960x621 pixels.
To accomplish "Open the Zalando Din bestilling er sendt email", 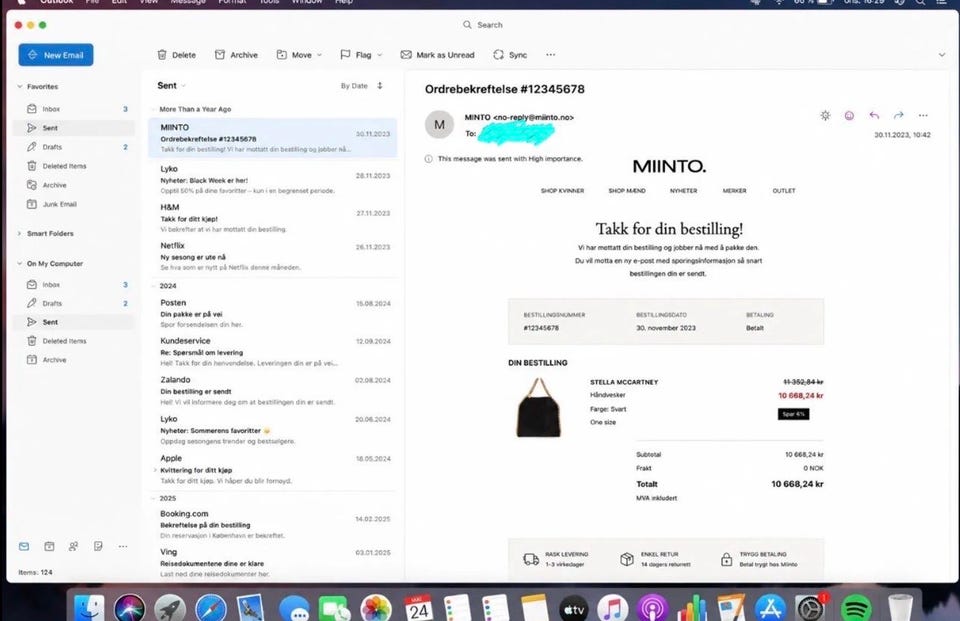I will tap(273, 391).
